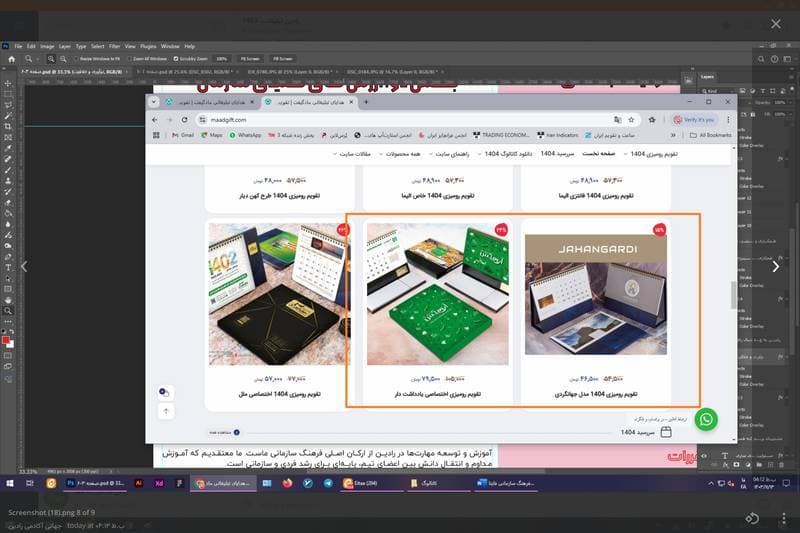Select the Move tool in Photoshop toolbar
The height and width of the screenshot is (533, 800).
[8, 83]
